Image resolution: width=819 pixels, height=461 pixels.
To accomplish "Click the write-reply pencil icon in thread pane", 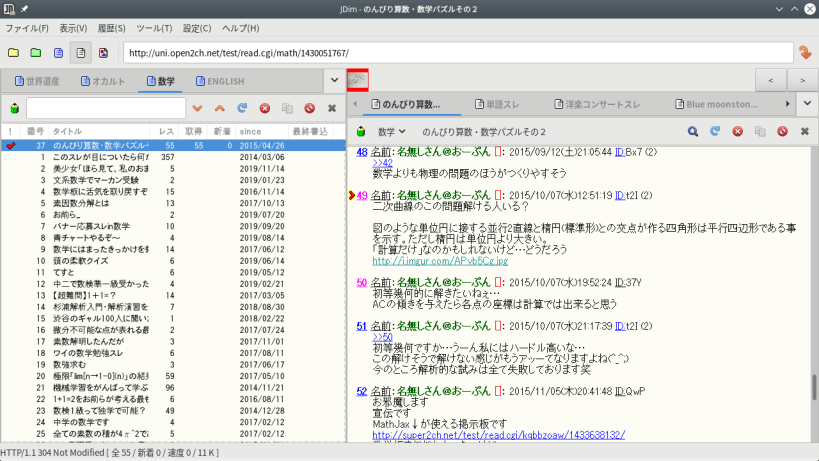I will tap(360, 132).
